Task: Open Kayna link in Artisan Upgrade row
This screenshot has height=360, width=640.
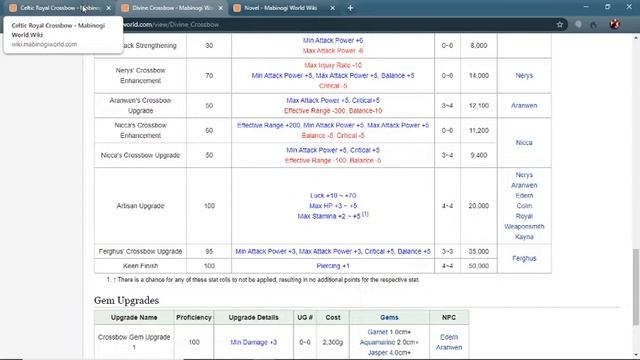Action: click(x=524, y=237)
